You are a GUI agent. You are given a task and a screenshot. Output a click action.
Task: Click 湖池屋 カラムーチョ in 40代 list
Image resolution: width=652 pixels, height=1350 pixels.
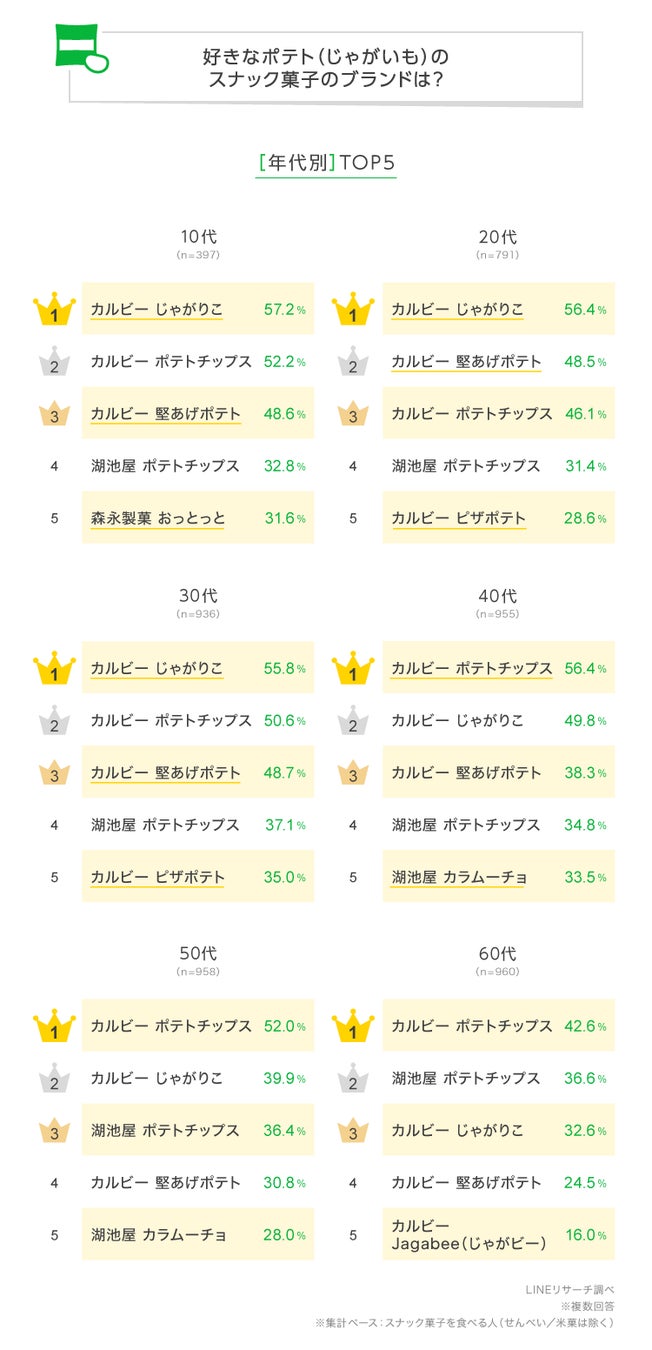coord(459,877)
